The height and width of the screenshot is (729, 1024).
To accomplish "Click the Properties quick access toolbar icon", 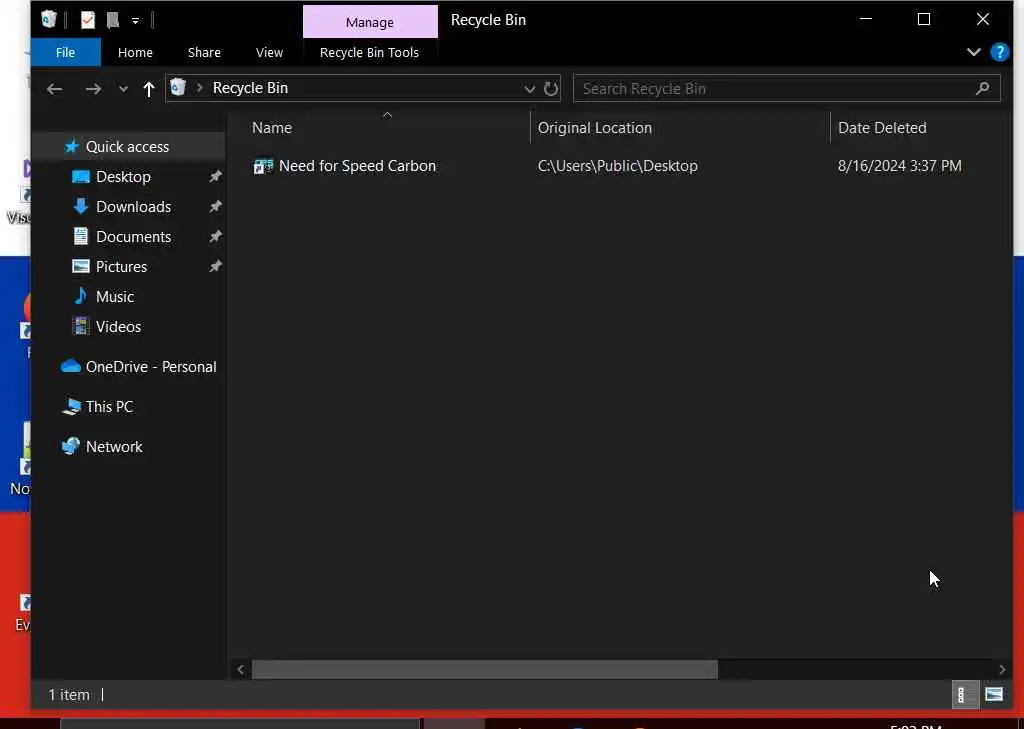I will point(88,20).
